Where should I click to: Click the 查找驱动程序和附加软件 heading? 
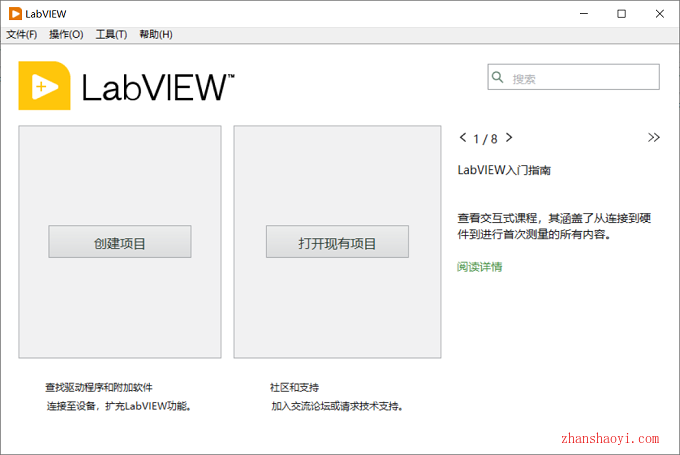(x=99, y=387)
